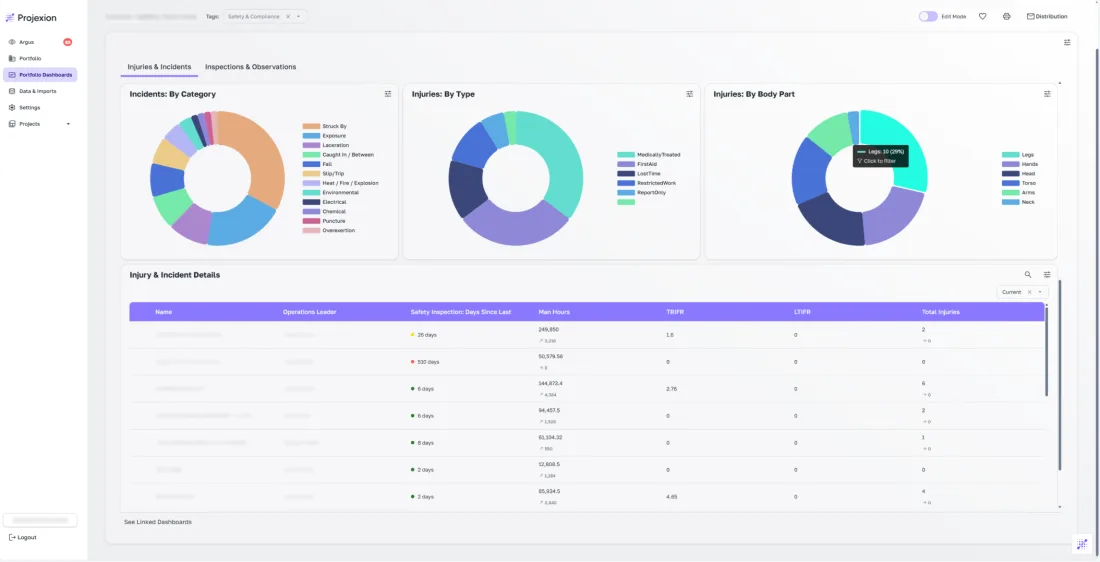Toggle the Hands legend entry
The image size is (1100, 562).
pyautogui.click(x=1020, y=164)
